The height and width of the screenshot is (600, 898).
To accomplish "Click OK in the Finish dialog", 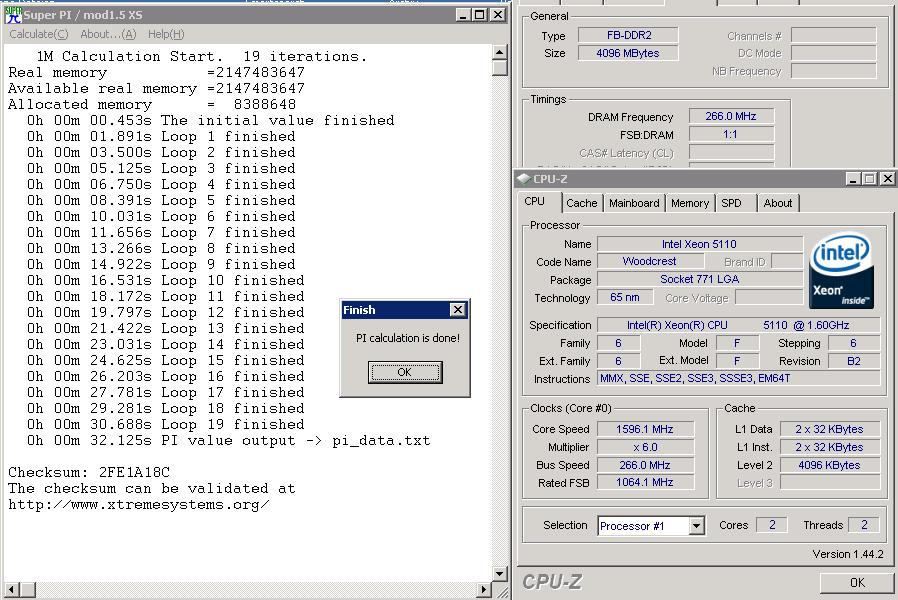I will pyautogui.click(x=405, y=372).
